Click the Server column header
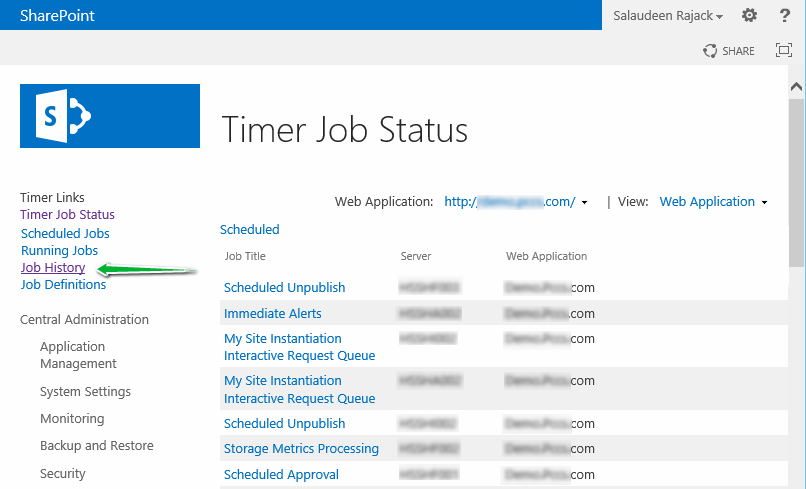The width and height of the screenshot is (806, 489). tap(416, 256)
